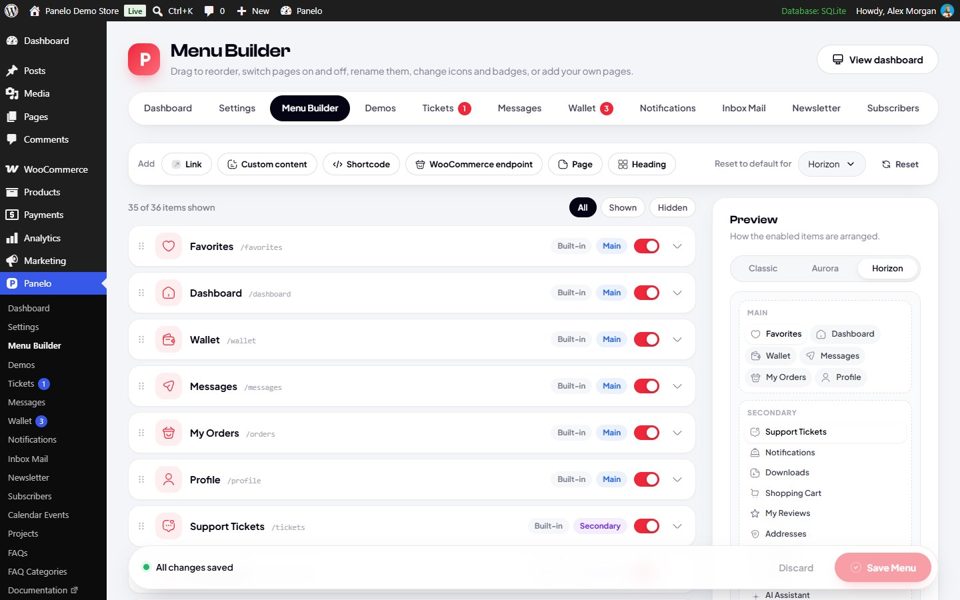The image size is (960, 600).
Task: Click the Media icon in sidebar
Action: (x=12, y=93)
